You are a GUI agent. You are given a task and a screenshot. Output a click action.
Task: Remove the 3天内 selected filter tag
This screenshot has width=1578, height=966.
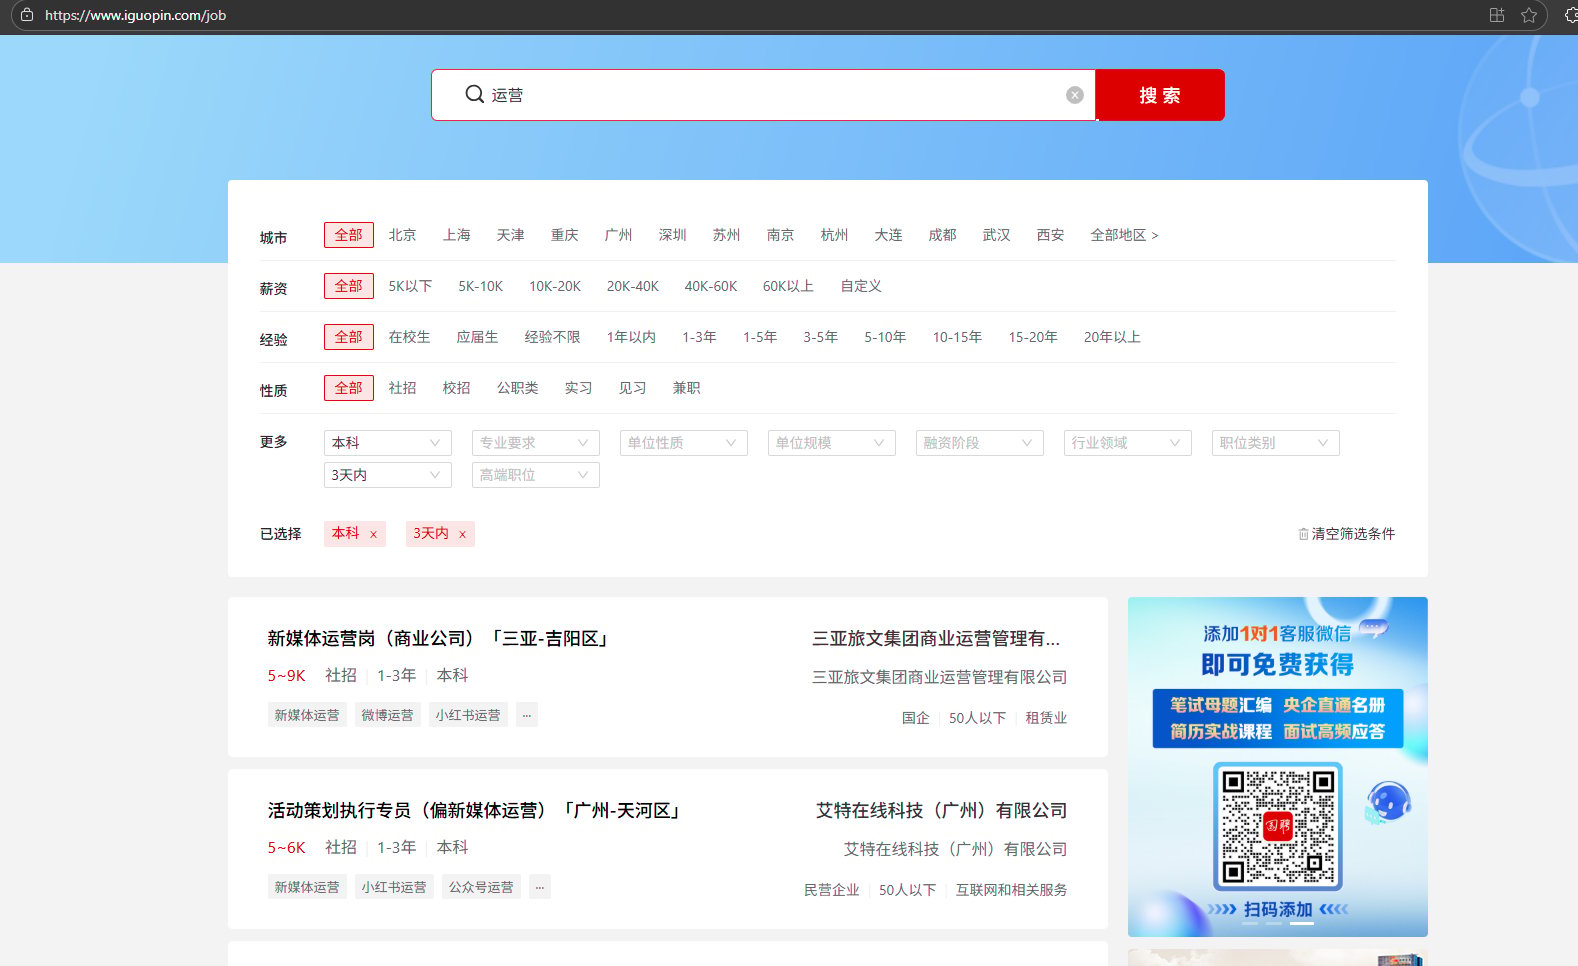[462, 535]
